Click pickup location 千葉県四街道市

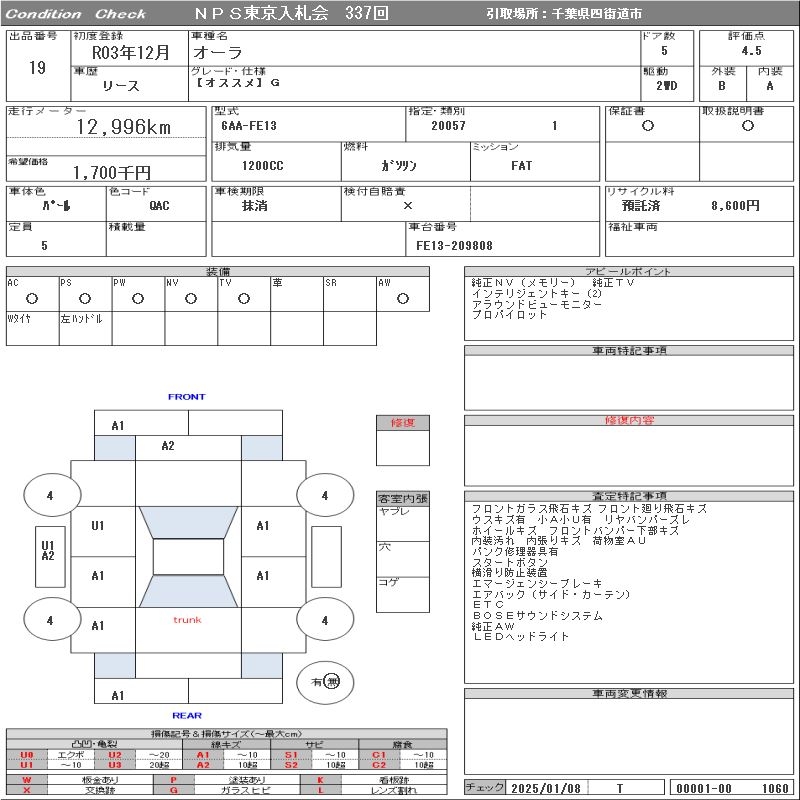pyautogui.click(x=596, y=14)
